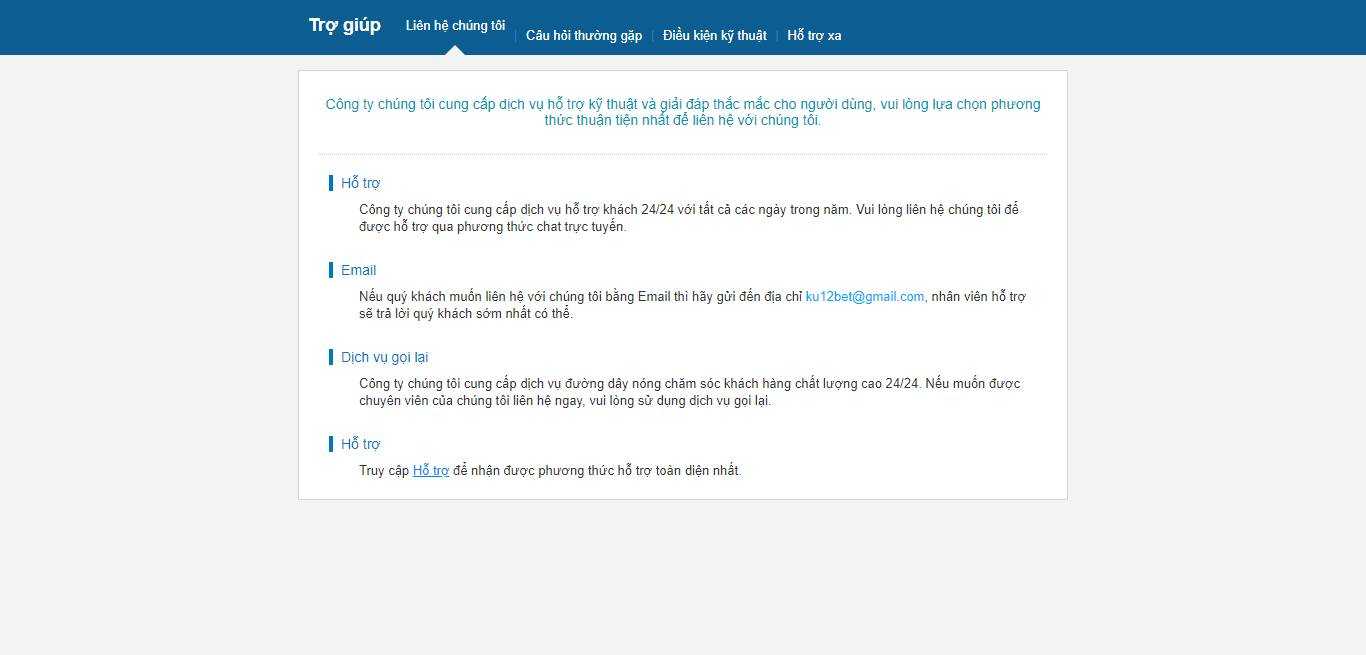This screenshot has height=655, width=1366.
Task: Click the Dịch vụ gọi lại heading
Action: [384, 357]
